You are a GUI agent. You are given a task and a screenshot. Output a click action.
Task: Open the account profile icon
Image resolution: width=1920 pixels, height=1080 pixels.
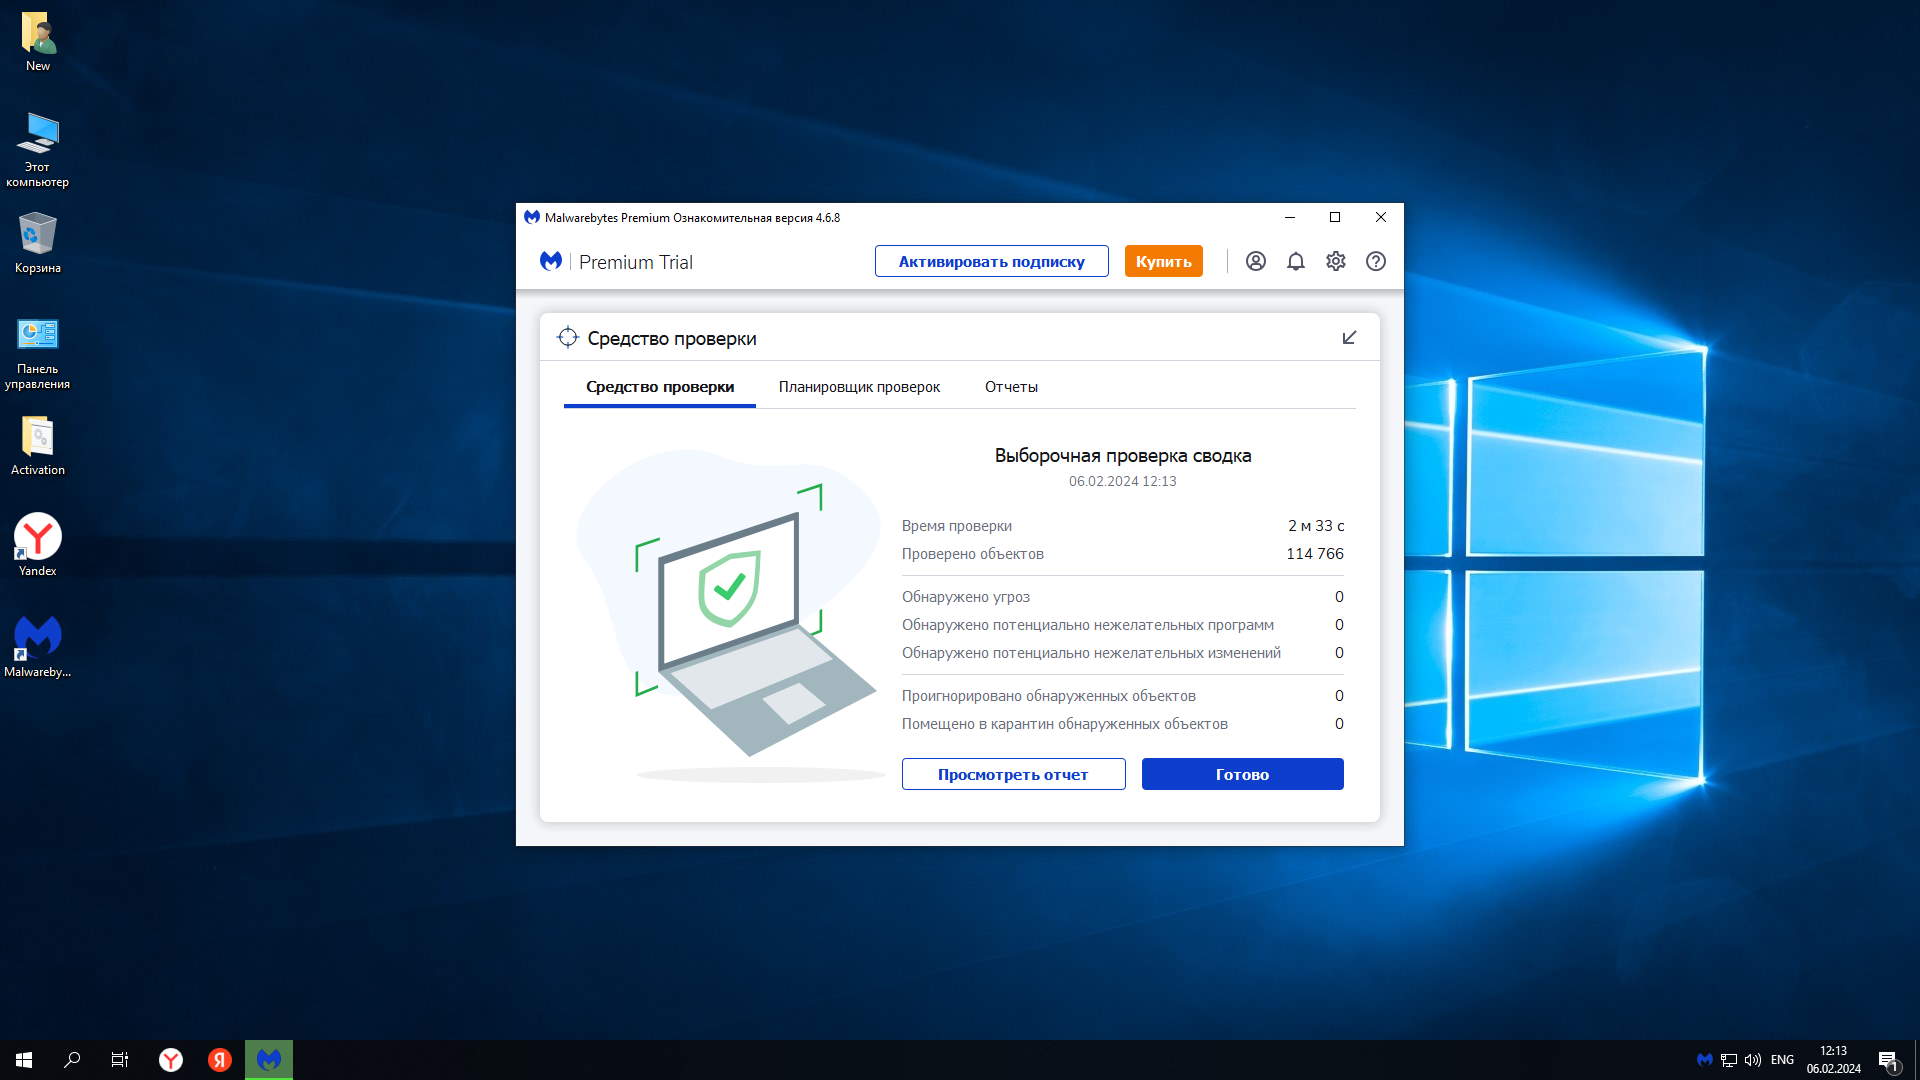pos(1256,261)
